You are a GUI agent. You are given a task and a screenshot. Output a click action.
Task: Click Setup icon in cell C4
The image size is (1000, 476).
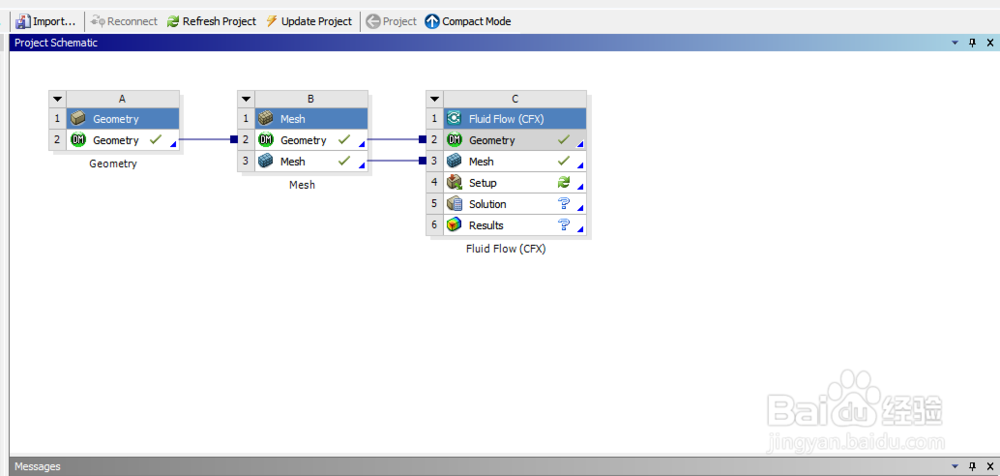coord(454,182)
